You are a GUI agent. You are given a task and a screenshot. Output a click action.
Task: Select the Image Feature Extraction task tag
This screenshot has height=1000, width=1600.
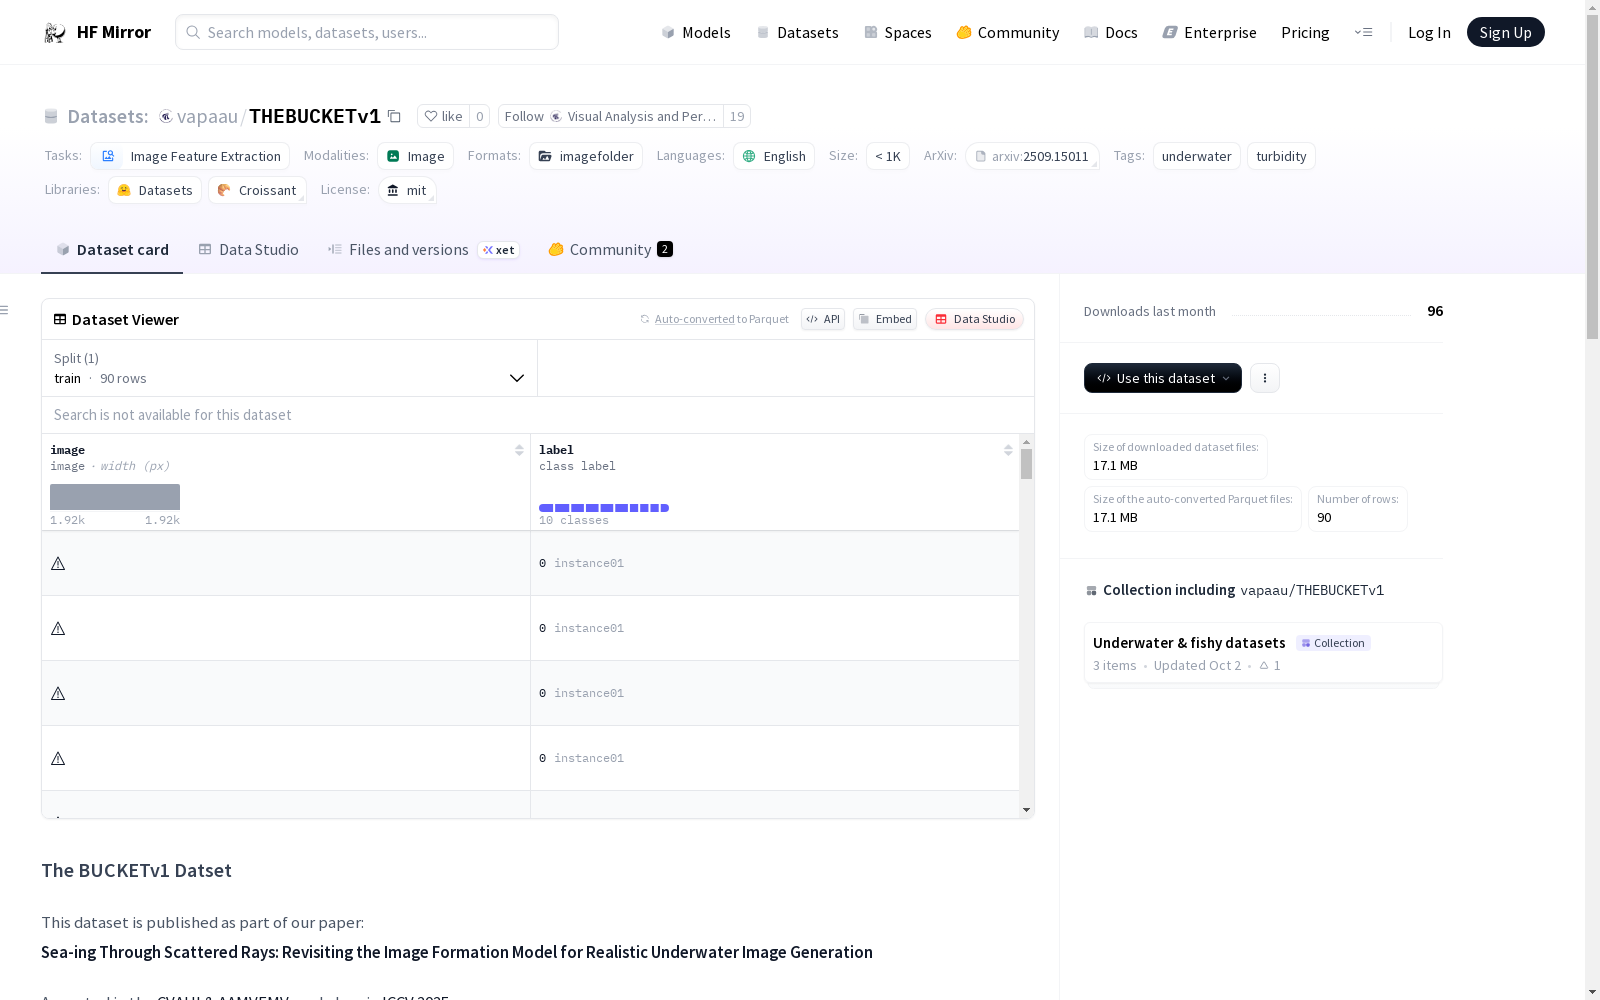click(190, 156)
